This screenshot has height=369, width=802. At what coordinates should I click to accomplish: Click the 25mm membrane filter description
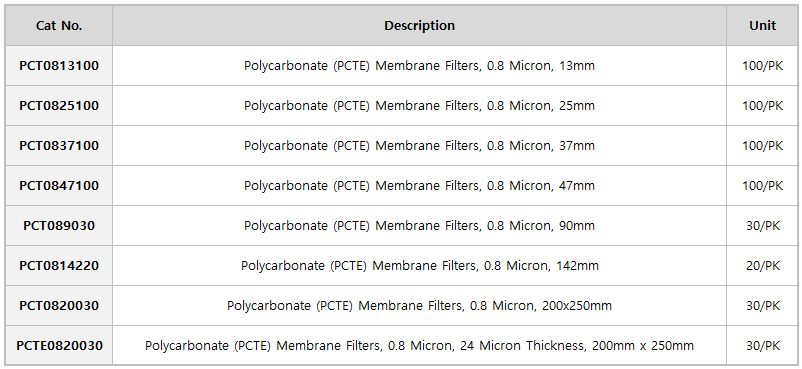(419, 105)
